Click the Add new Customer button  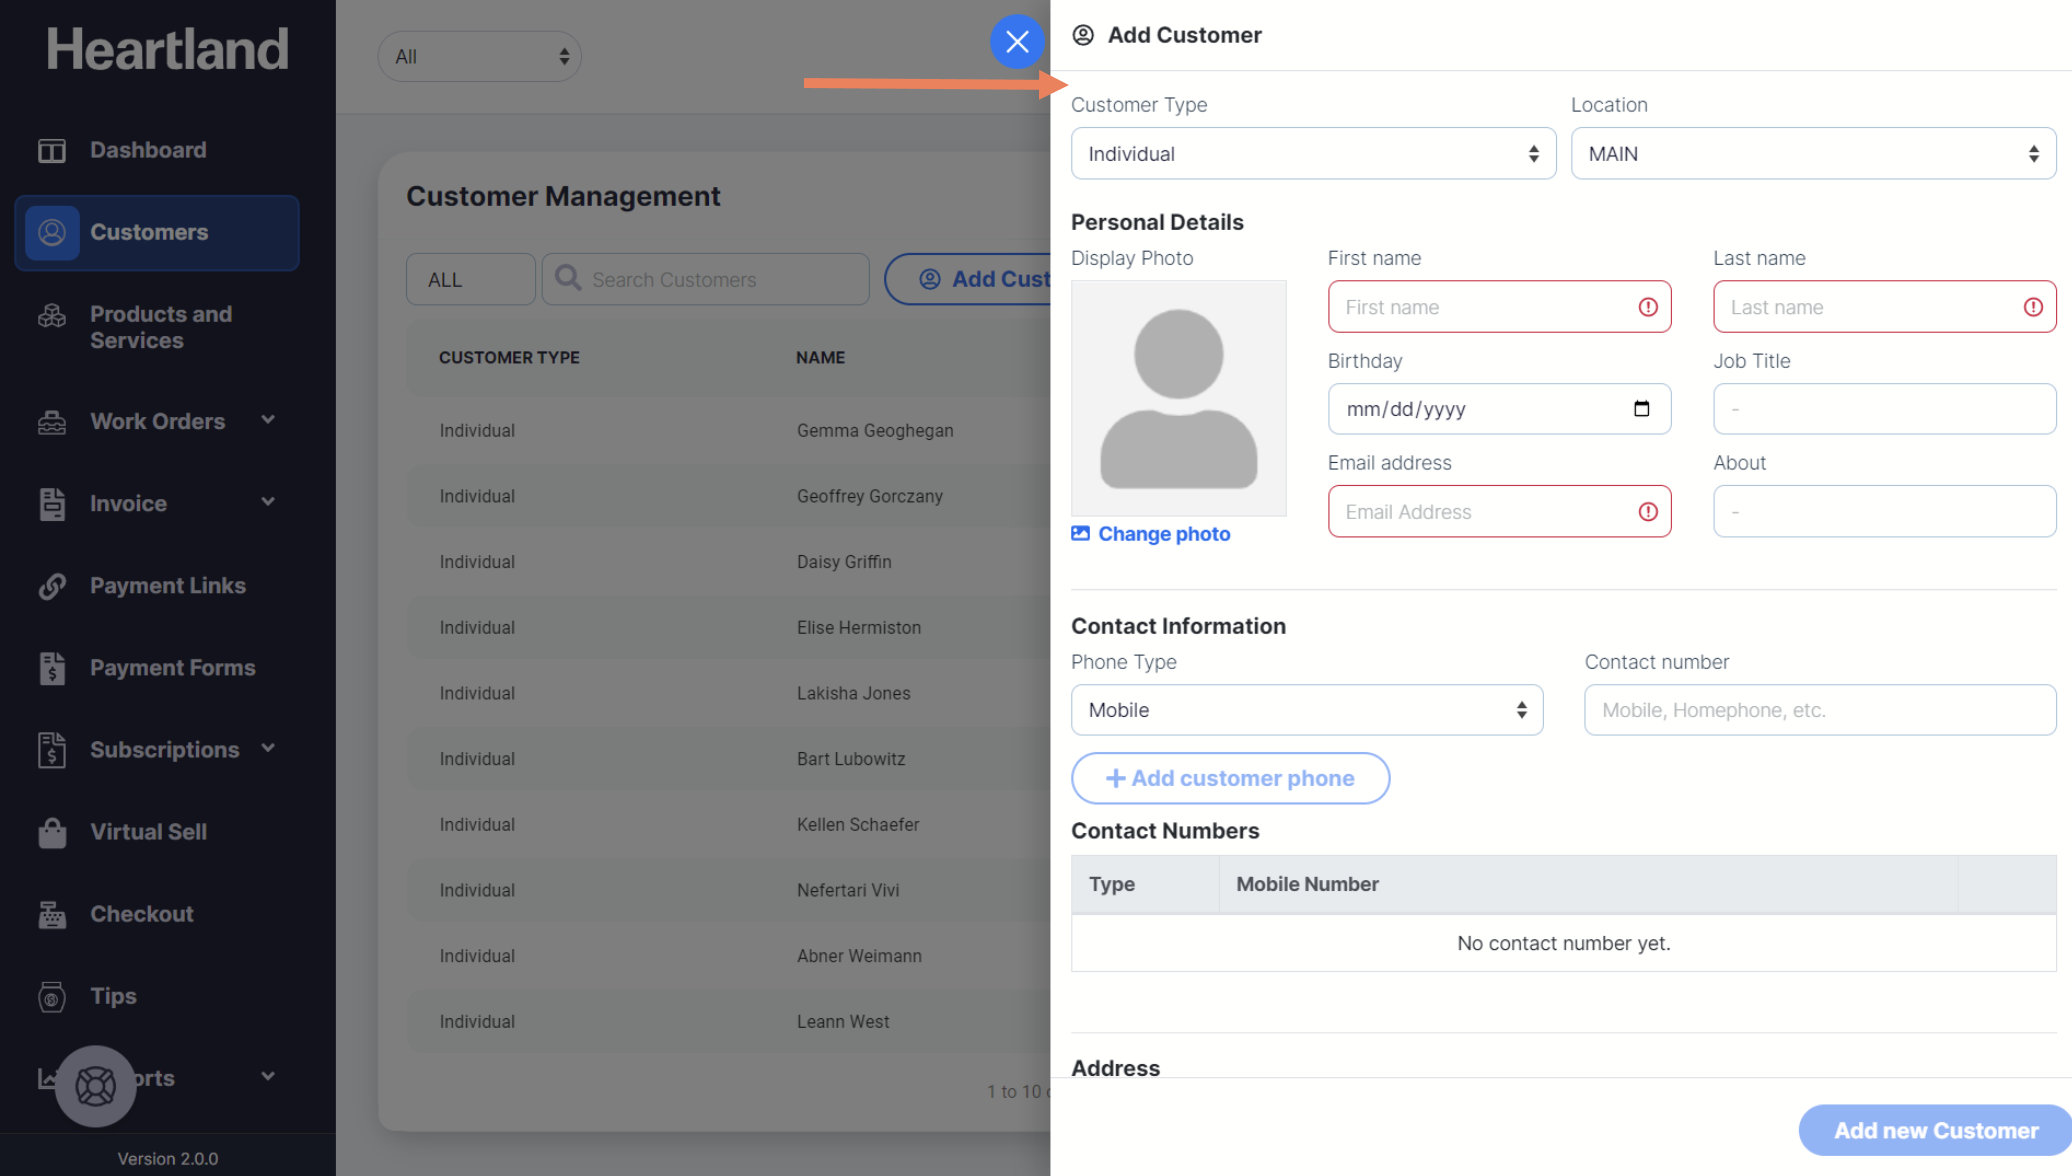pos(1934,1131)
